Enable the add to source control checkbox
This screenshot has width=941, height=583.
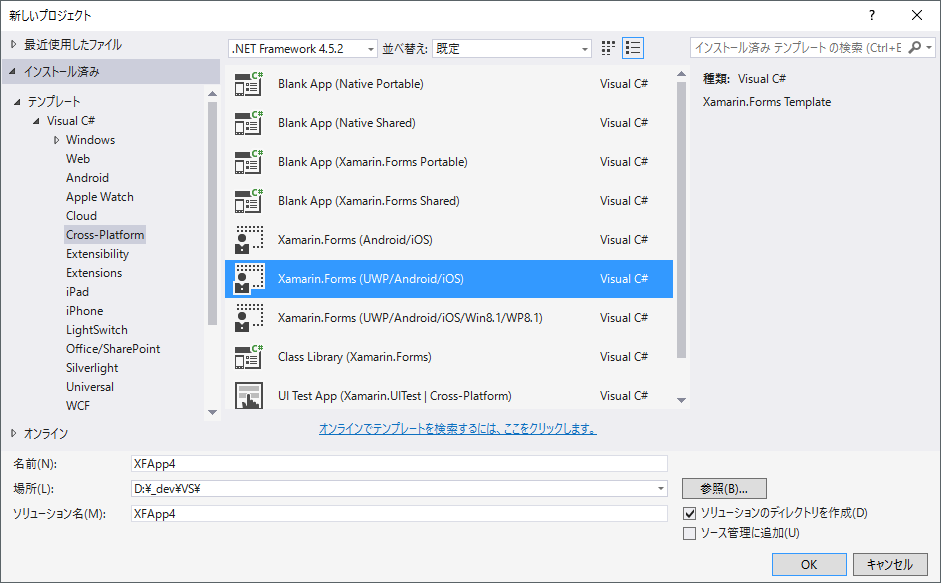pyautogui.click(x=690, y=533)
